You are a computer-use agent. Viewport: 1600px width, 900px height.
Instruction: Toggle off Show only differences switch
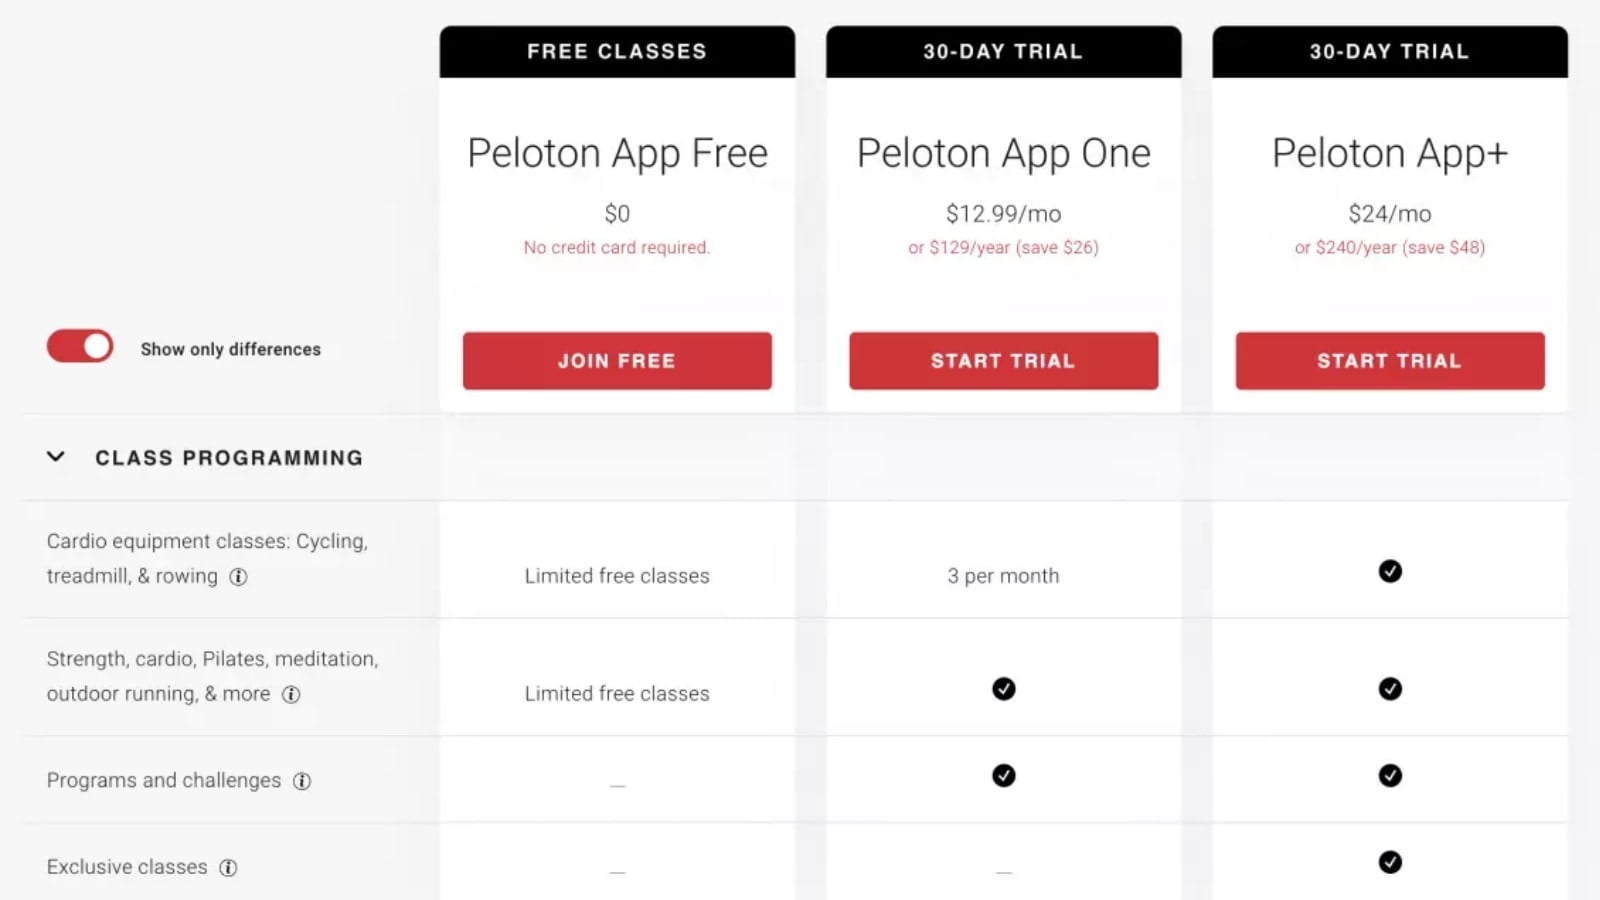(80, 347)
